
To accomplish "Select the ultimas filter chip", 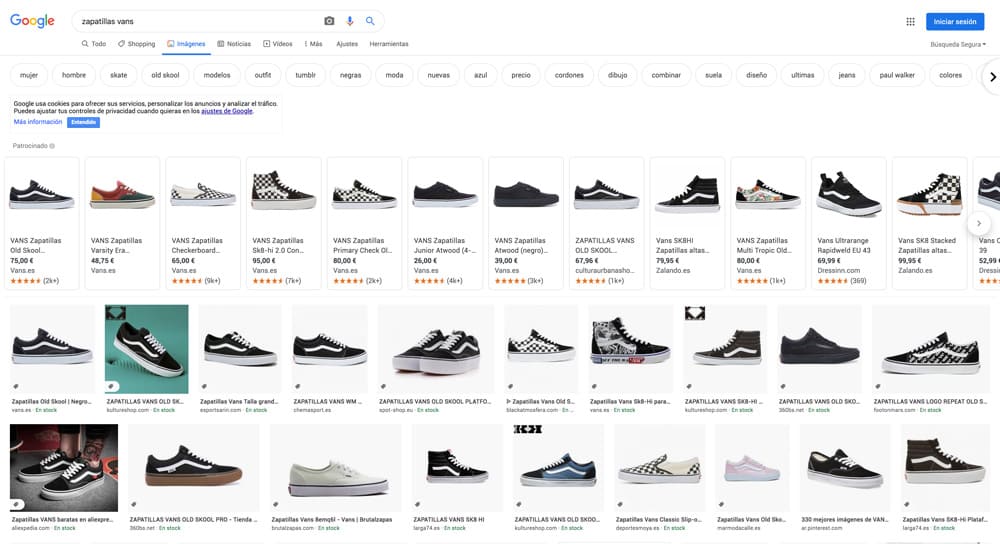I will coord(803,75).
